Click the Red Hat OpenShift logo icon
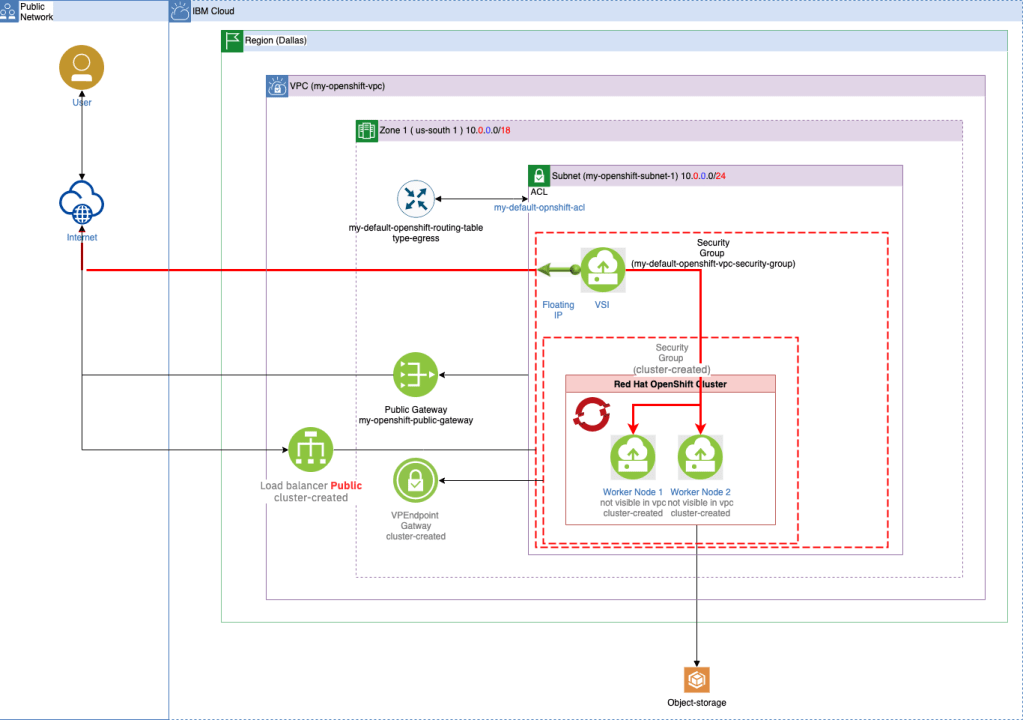Image resolution: width=1023 pixels, height=720 pixels. 591,414
